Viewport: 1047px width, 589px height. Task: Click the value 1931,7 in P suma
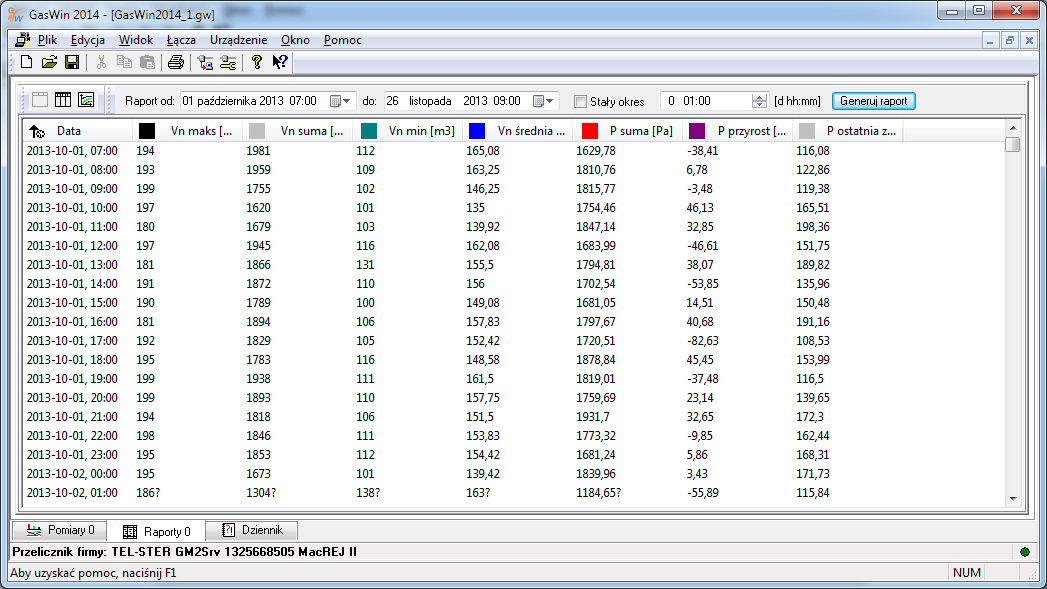click(x=593, y=417)
